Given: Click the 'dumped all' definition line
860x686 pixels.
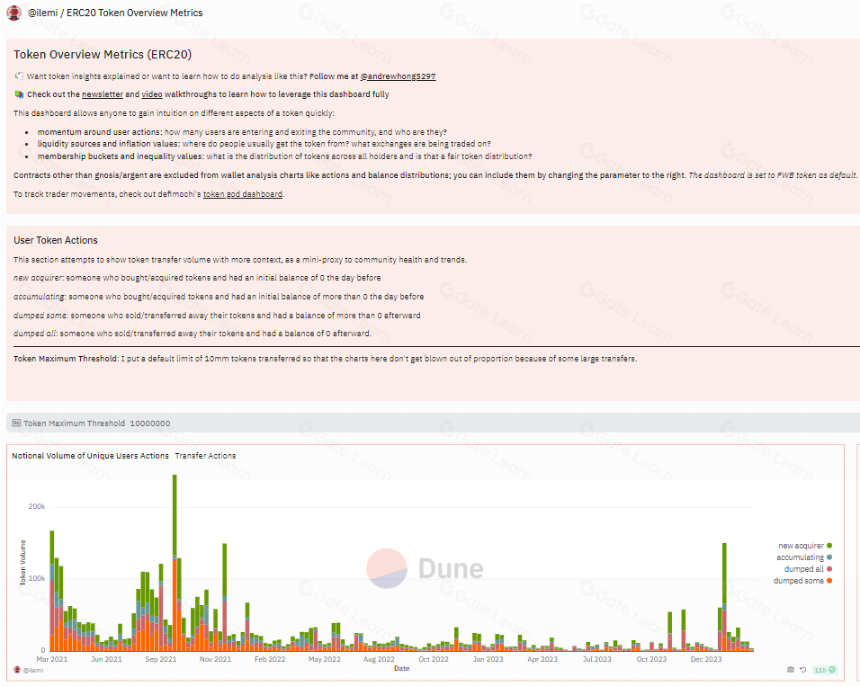Looking at the screenshot, I should point(192,333).
